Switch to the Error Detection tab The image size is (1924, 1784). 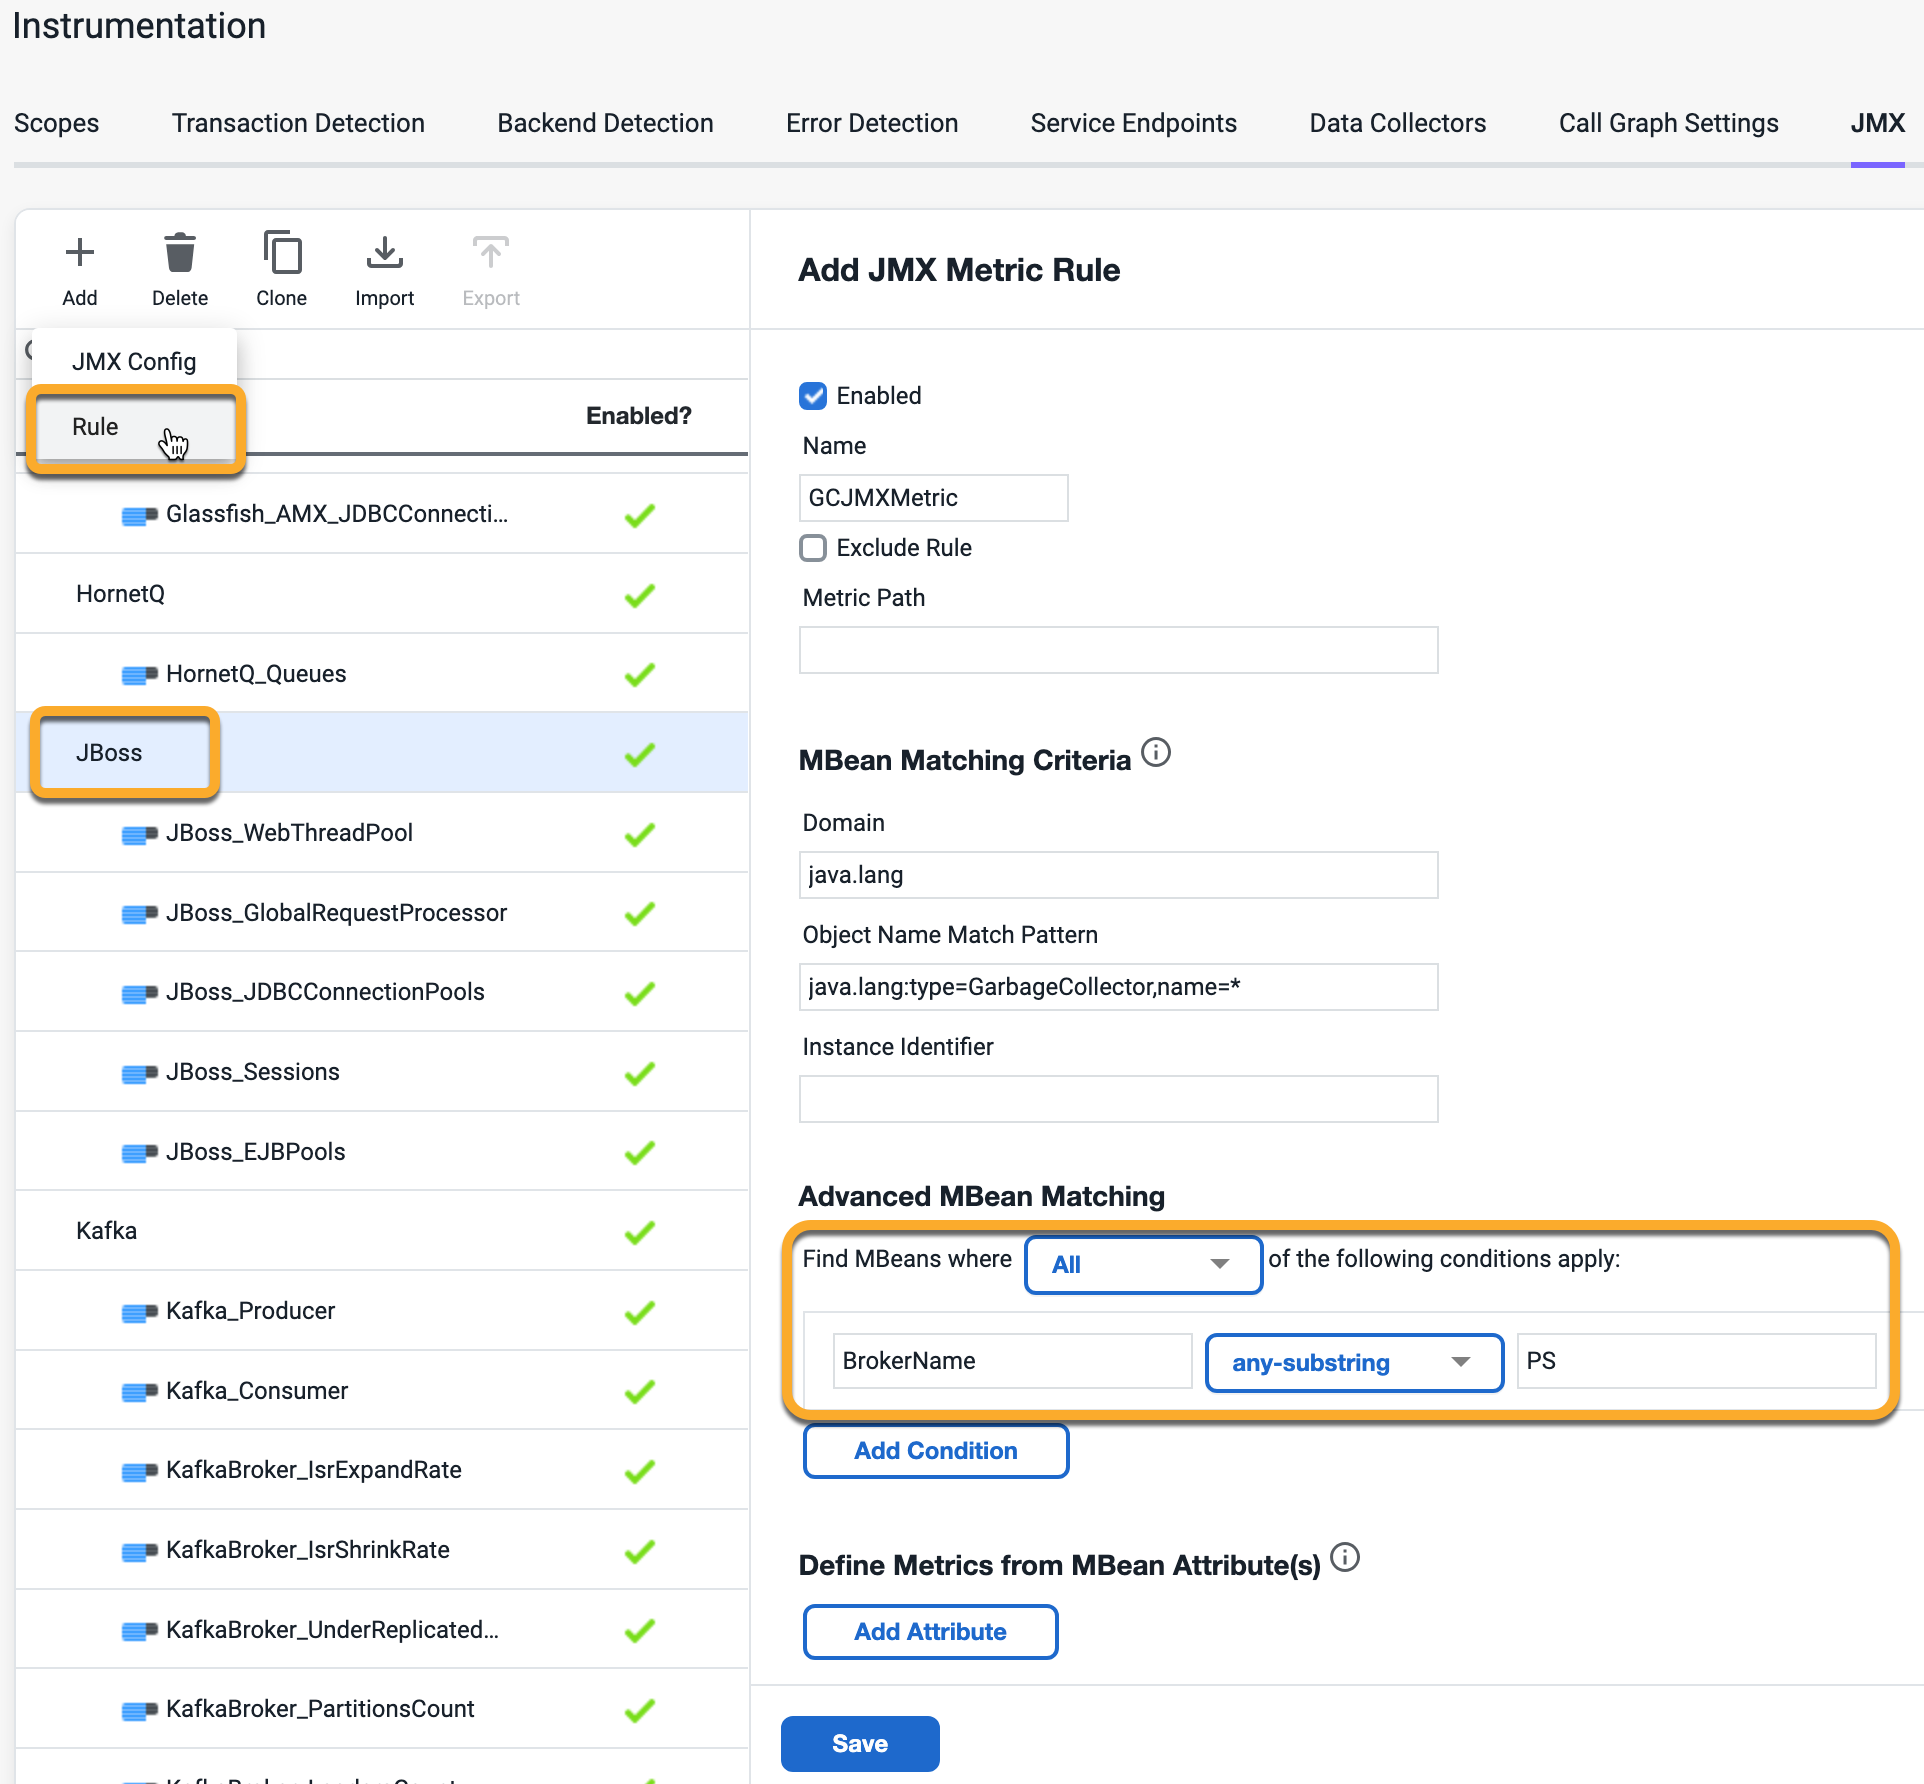tap(872, 123)
